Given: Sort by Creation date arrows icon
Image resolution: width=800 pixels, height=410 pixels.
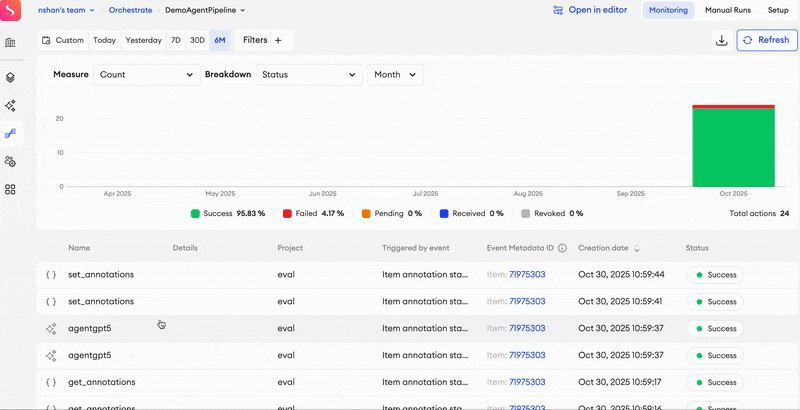Looking at the screenshot, I should [637, 248].
